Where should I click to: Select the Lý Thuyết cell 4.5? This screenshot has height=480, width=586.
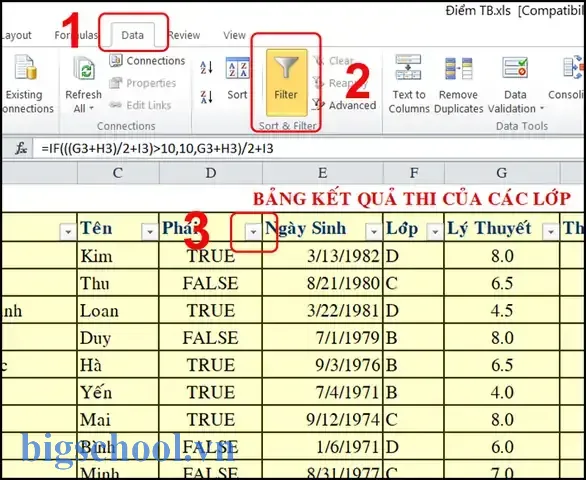tap(502, 311)
